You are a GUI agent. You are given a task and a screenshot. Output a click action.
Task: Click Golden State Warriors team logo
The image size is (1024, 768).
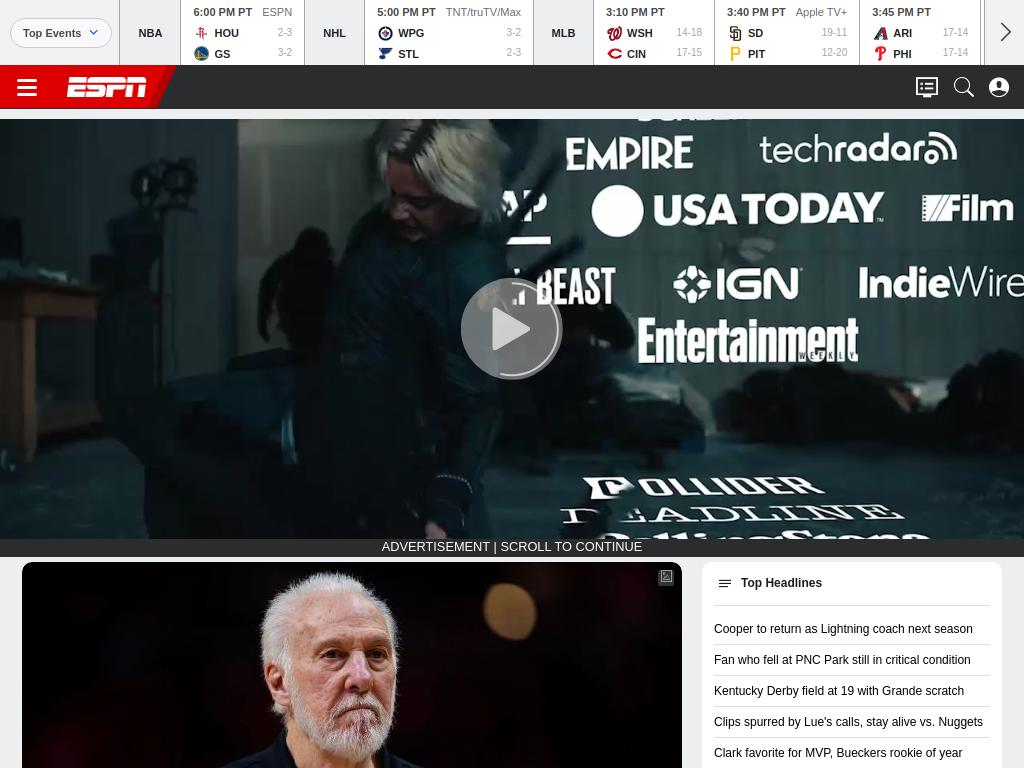pos(201,54)
